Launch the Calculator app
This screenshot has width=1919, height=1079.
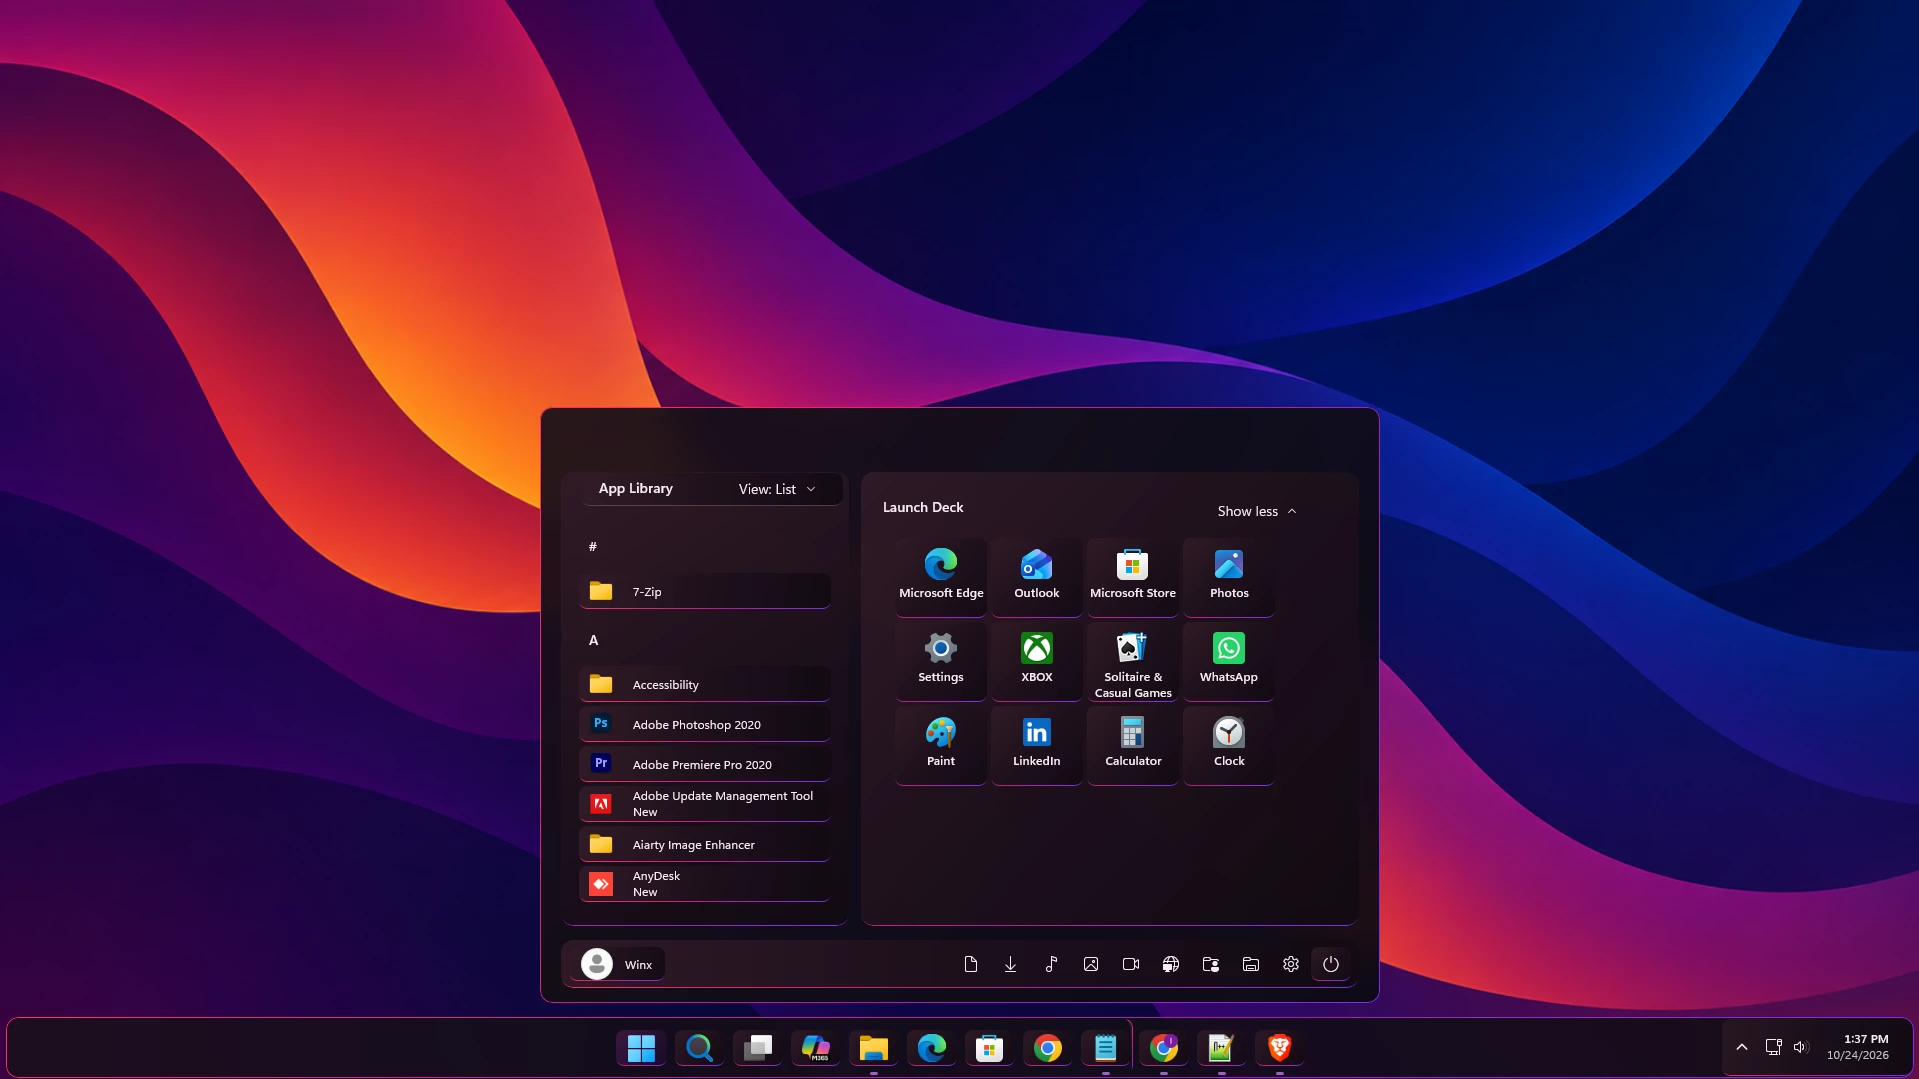tap(1133, 744)
